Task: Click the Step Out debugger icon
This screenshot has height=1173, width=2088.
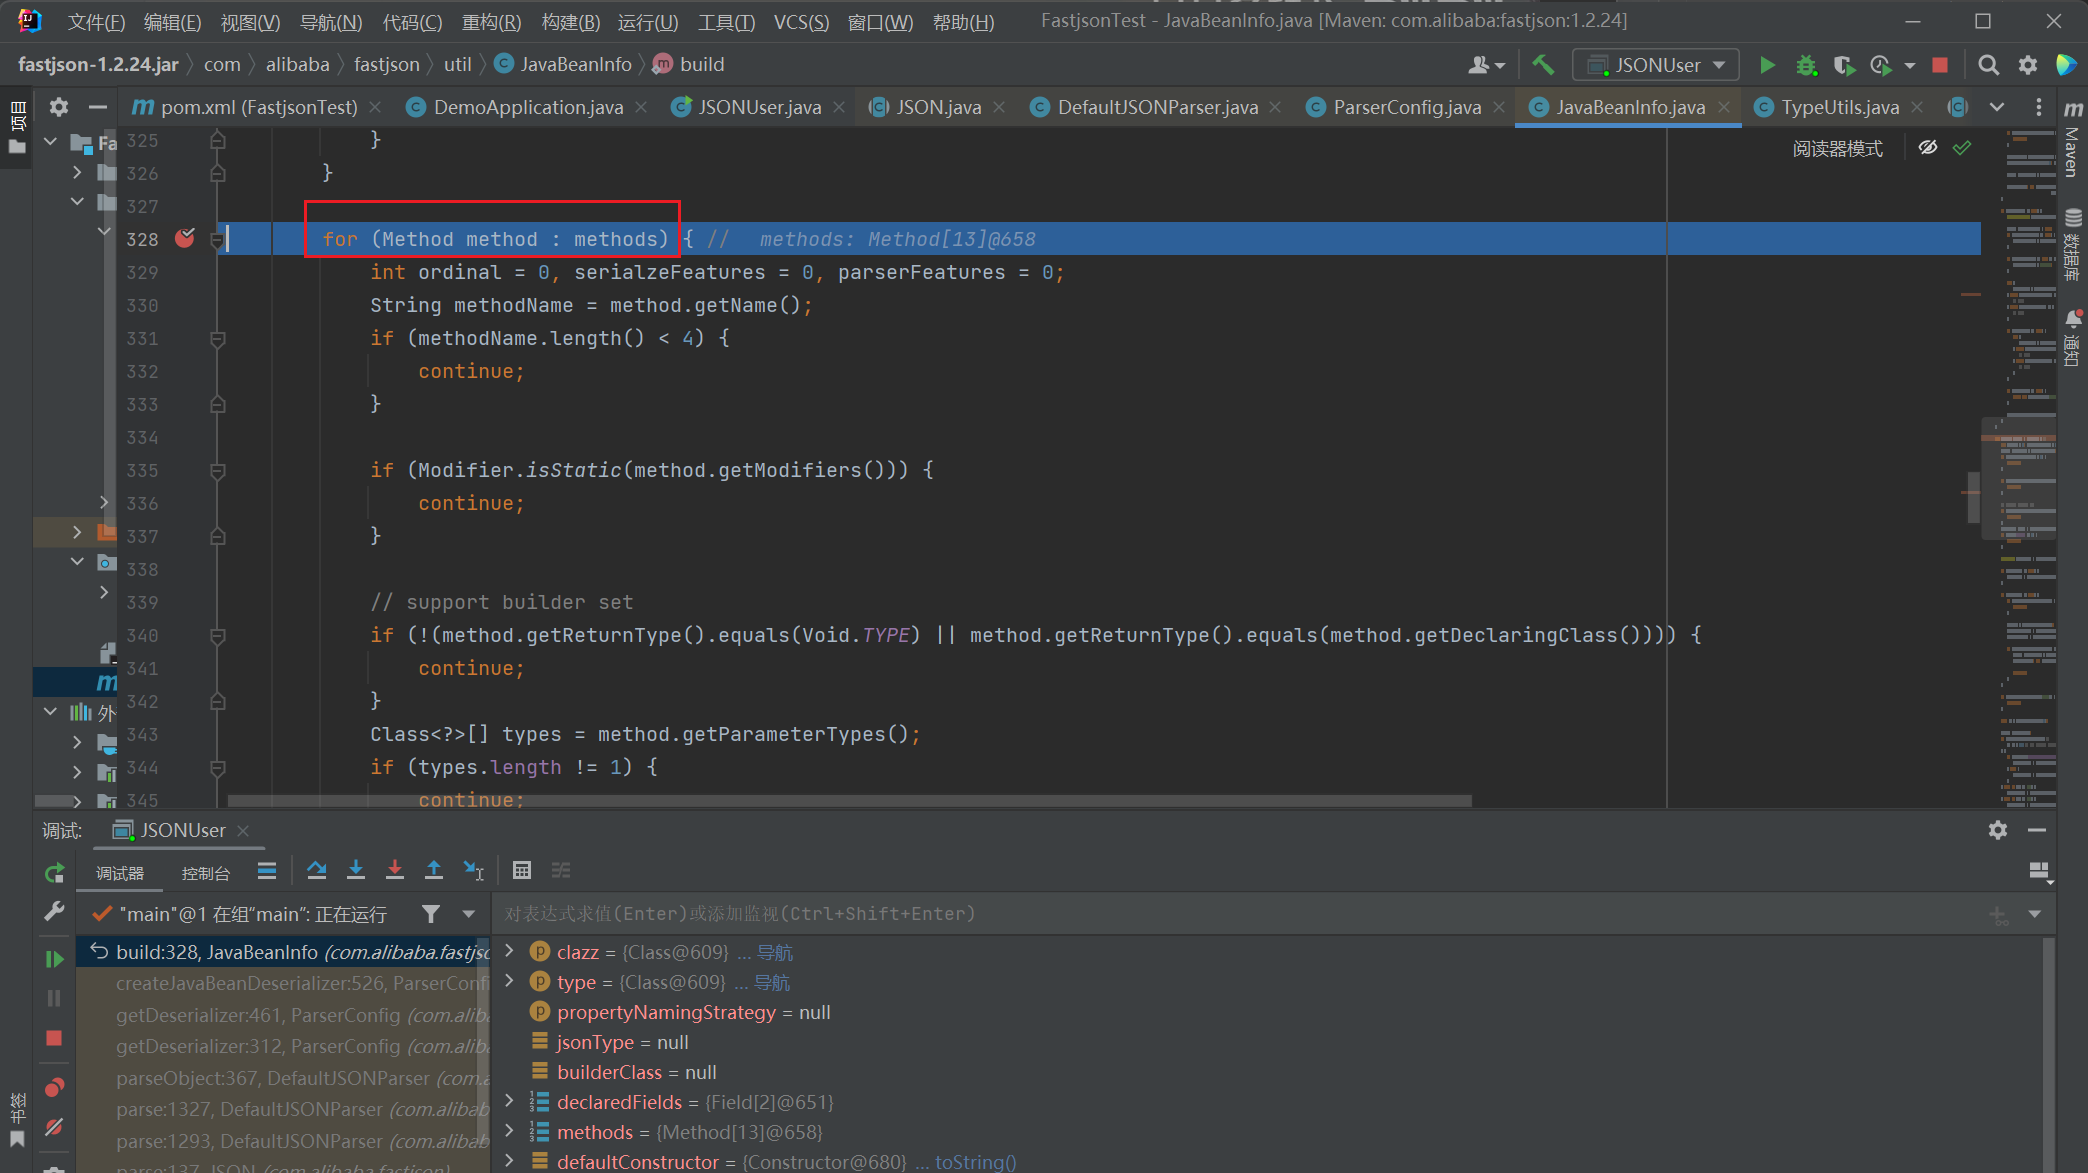Action: 433,870
